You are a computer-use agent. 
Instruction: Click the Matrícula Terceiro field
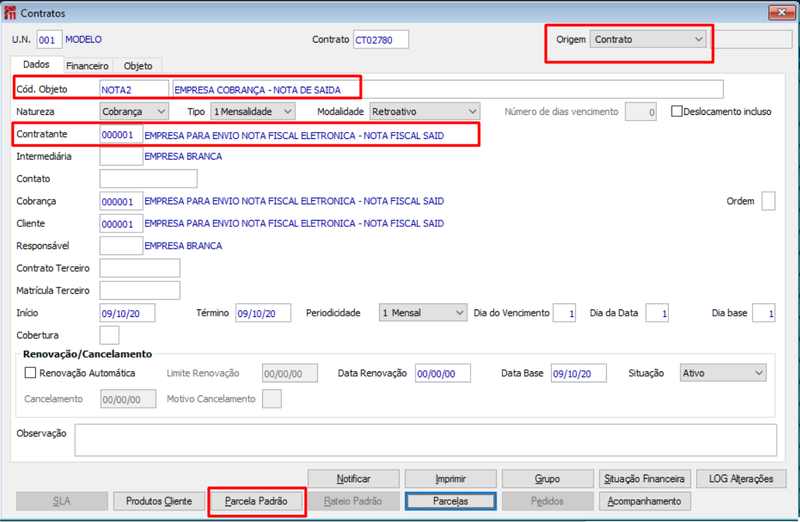coord(140,290)
